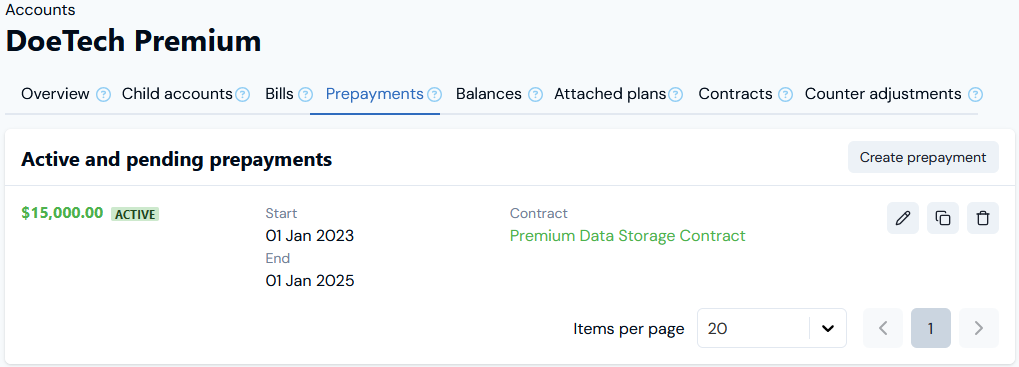Select page 1 in the pagination
This screenshot has width=1019, height=367.
(x=931, y=328)
